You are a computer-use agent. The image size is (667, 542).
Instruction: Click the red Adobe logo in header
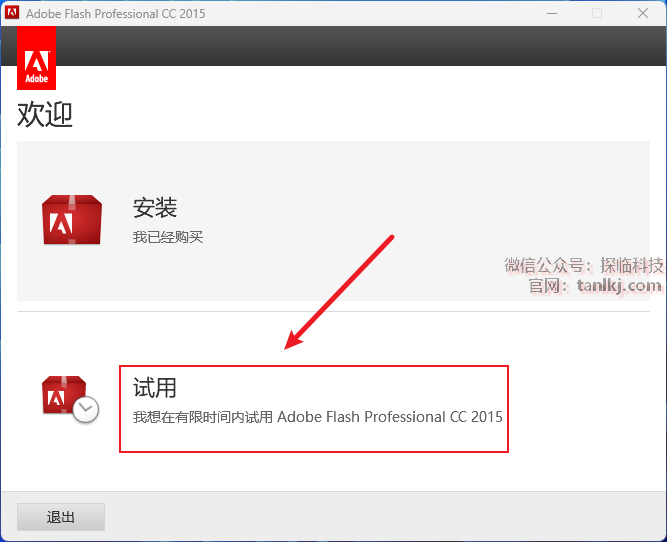[36, 59]
